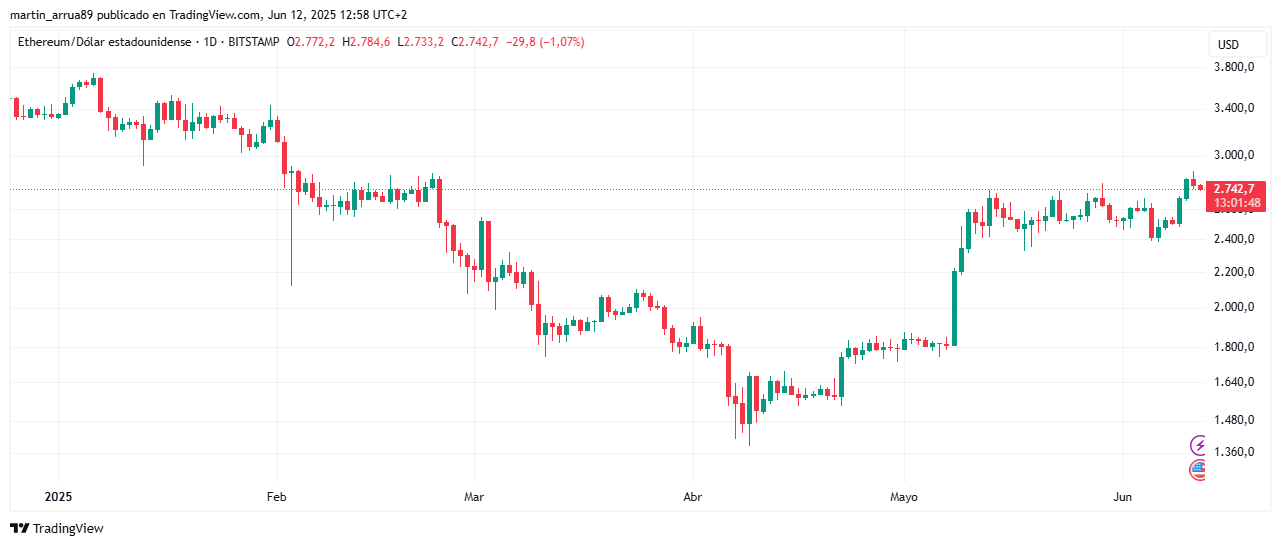The height and width of the screenshot is (546, 1281).
Task: Click the Ethereum/Dólar estadounidense symbol title
Action: point(106,42)
